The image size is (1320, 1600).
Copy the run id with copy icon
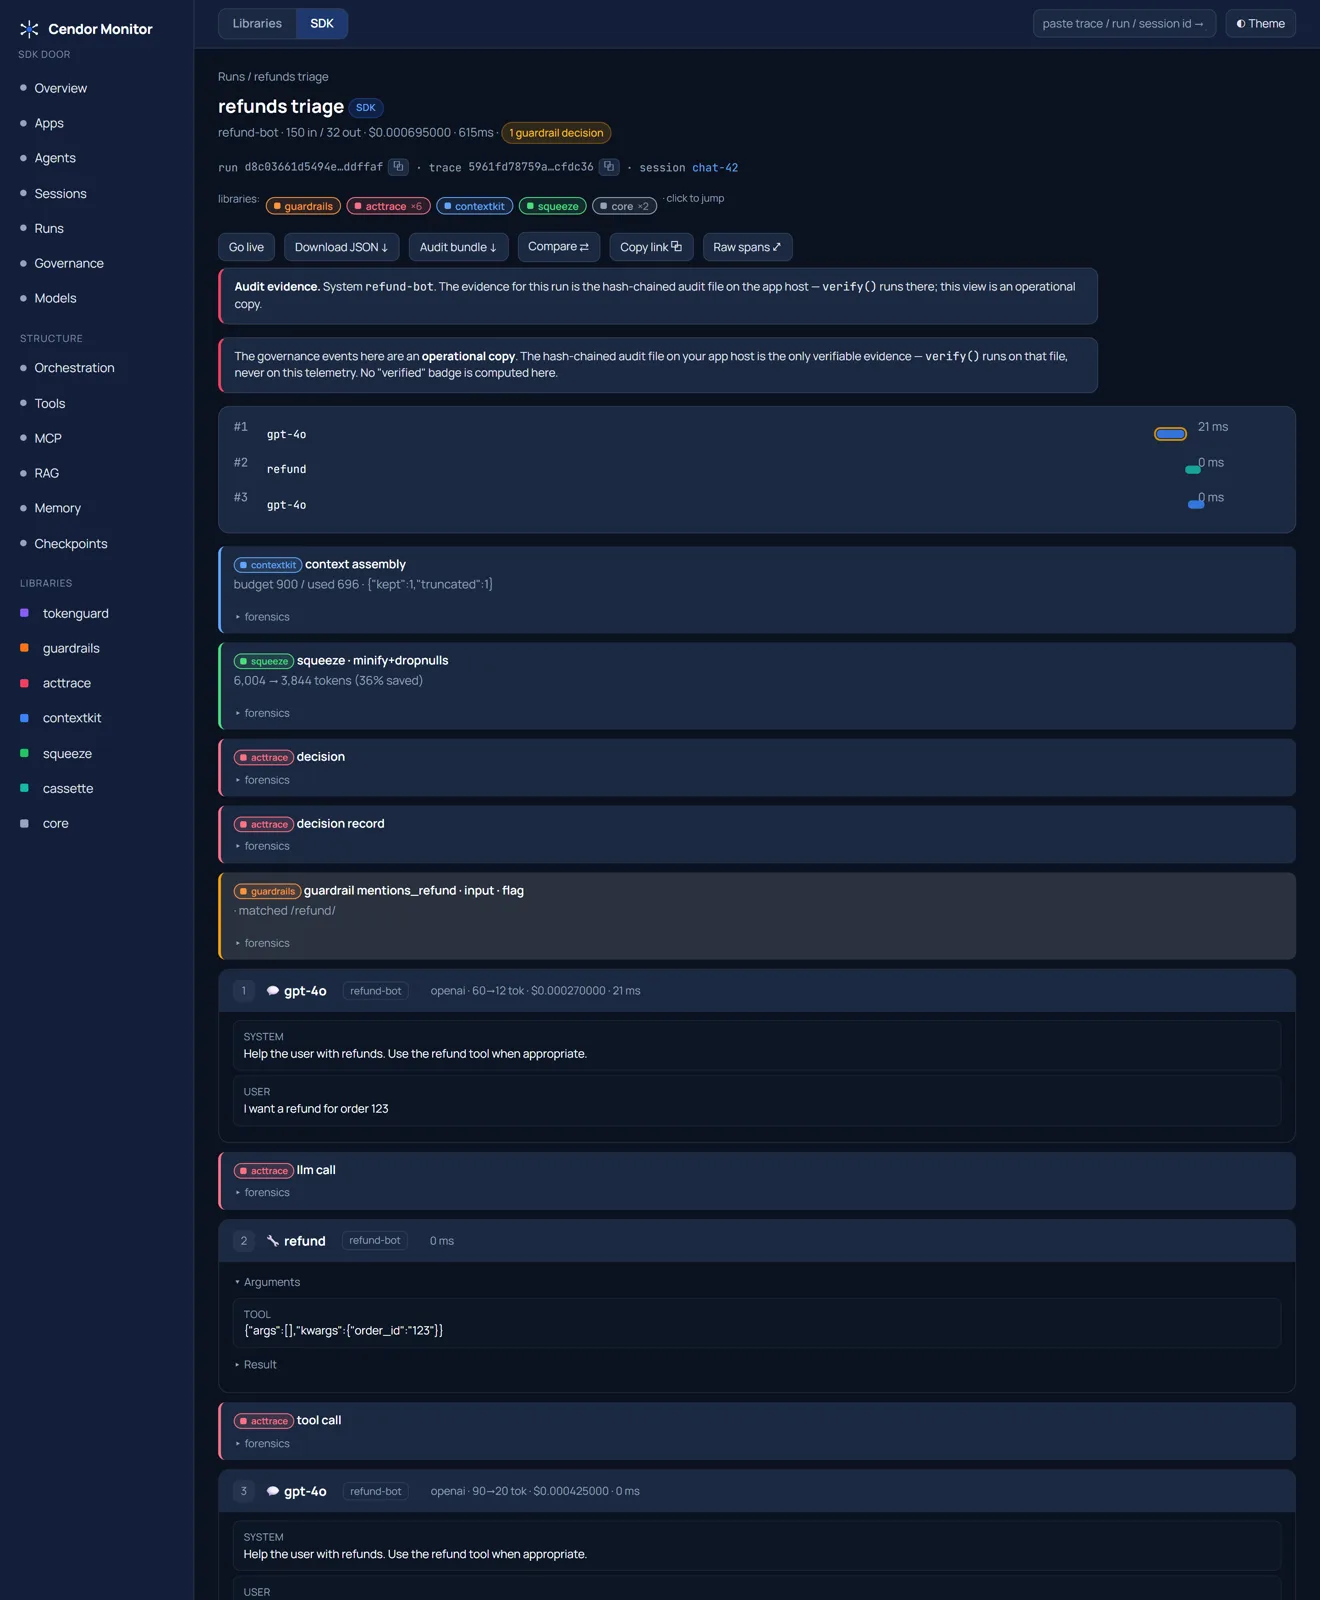[398, 167]
